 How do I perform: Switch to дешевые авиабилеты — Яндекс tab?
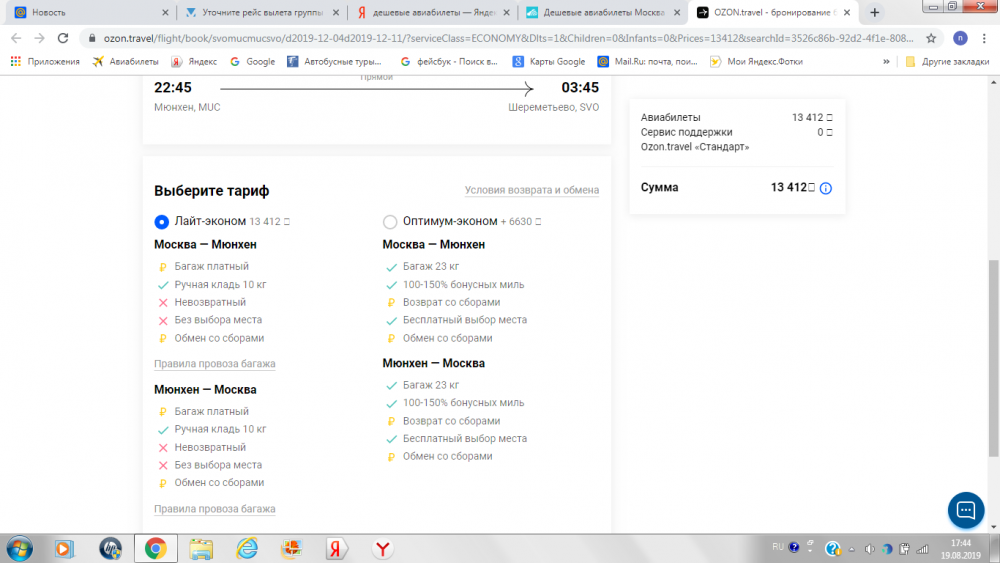[x=432, y=13]
